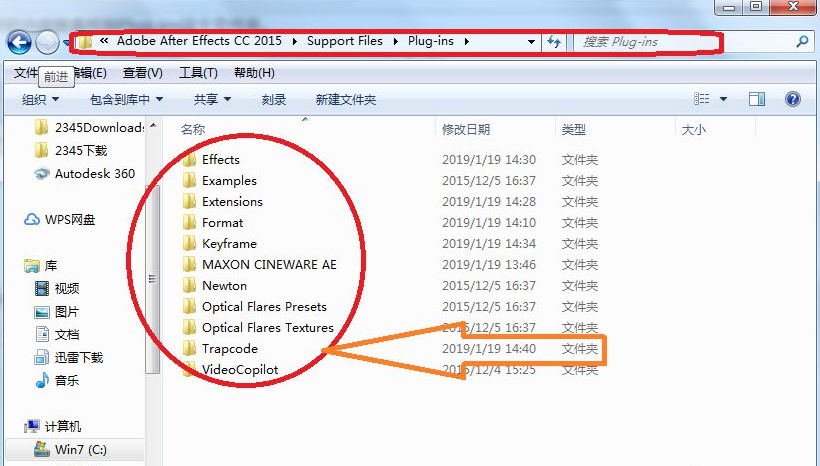Open recent pages dropdown beside Forward

point(66,42)
